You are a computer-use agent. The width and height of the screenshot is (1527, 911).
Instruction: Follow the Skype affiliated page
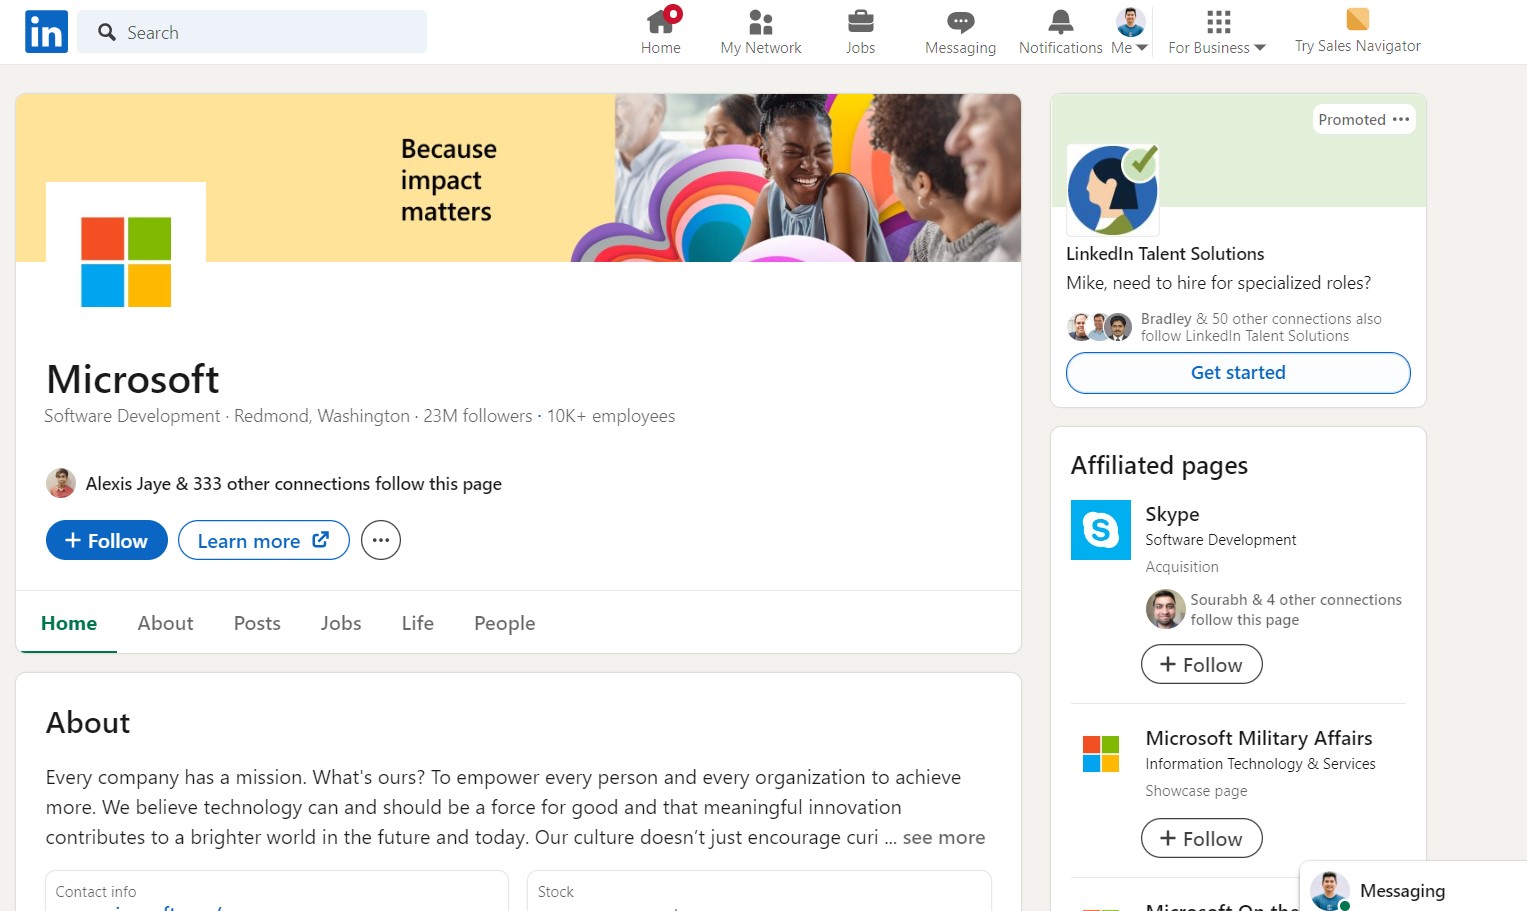point(1201,664)
